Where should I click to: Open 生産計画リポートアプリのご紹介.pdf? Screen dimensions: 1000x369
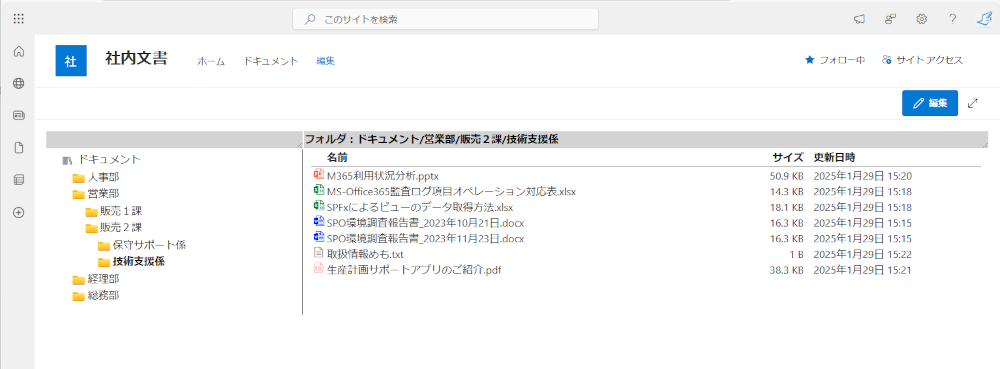pos(414,270)
